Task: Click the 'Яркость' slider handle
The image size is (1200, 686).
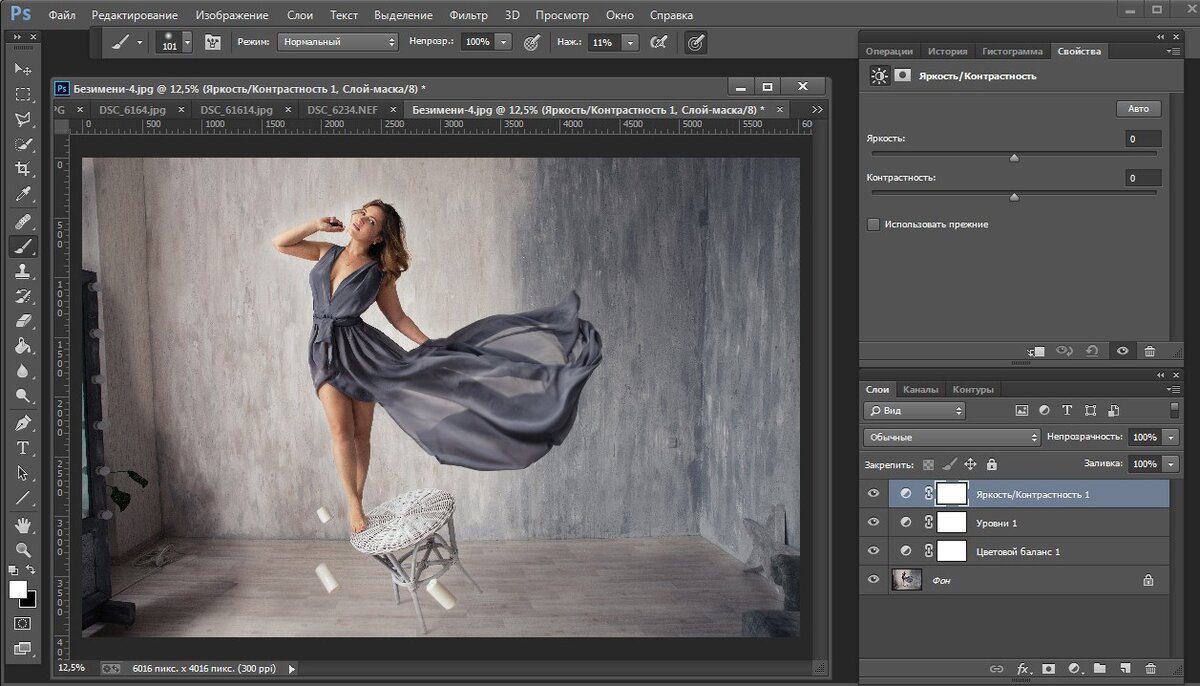Action: coord(1014,157)
